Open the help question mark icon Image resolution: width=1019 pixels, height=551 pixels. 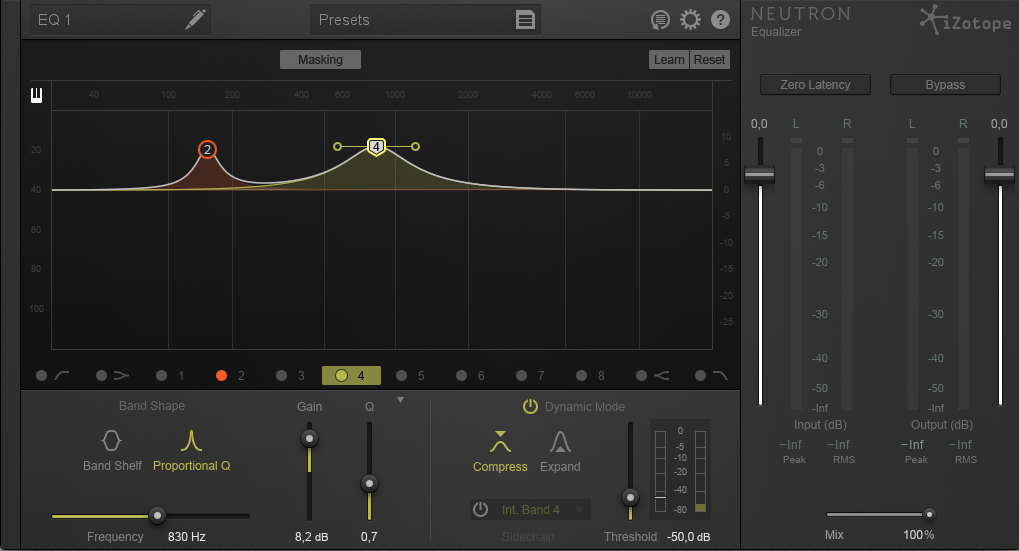pos(720,19)
